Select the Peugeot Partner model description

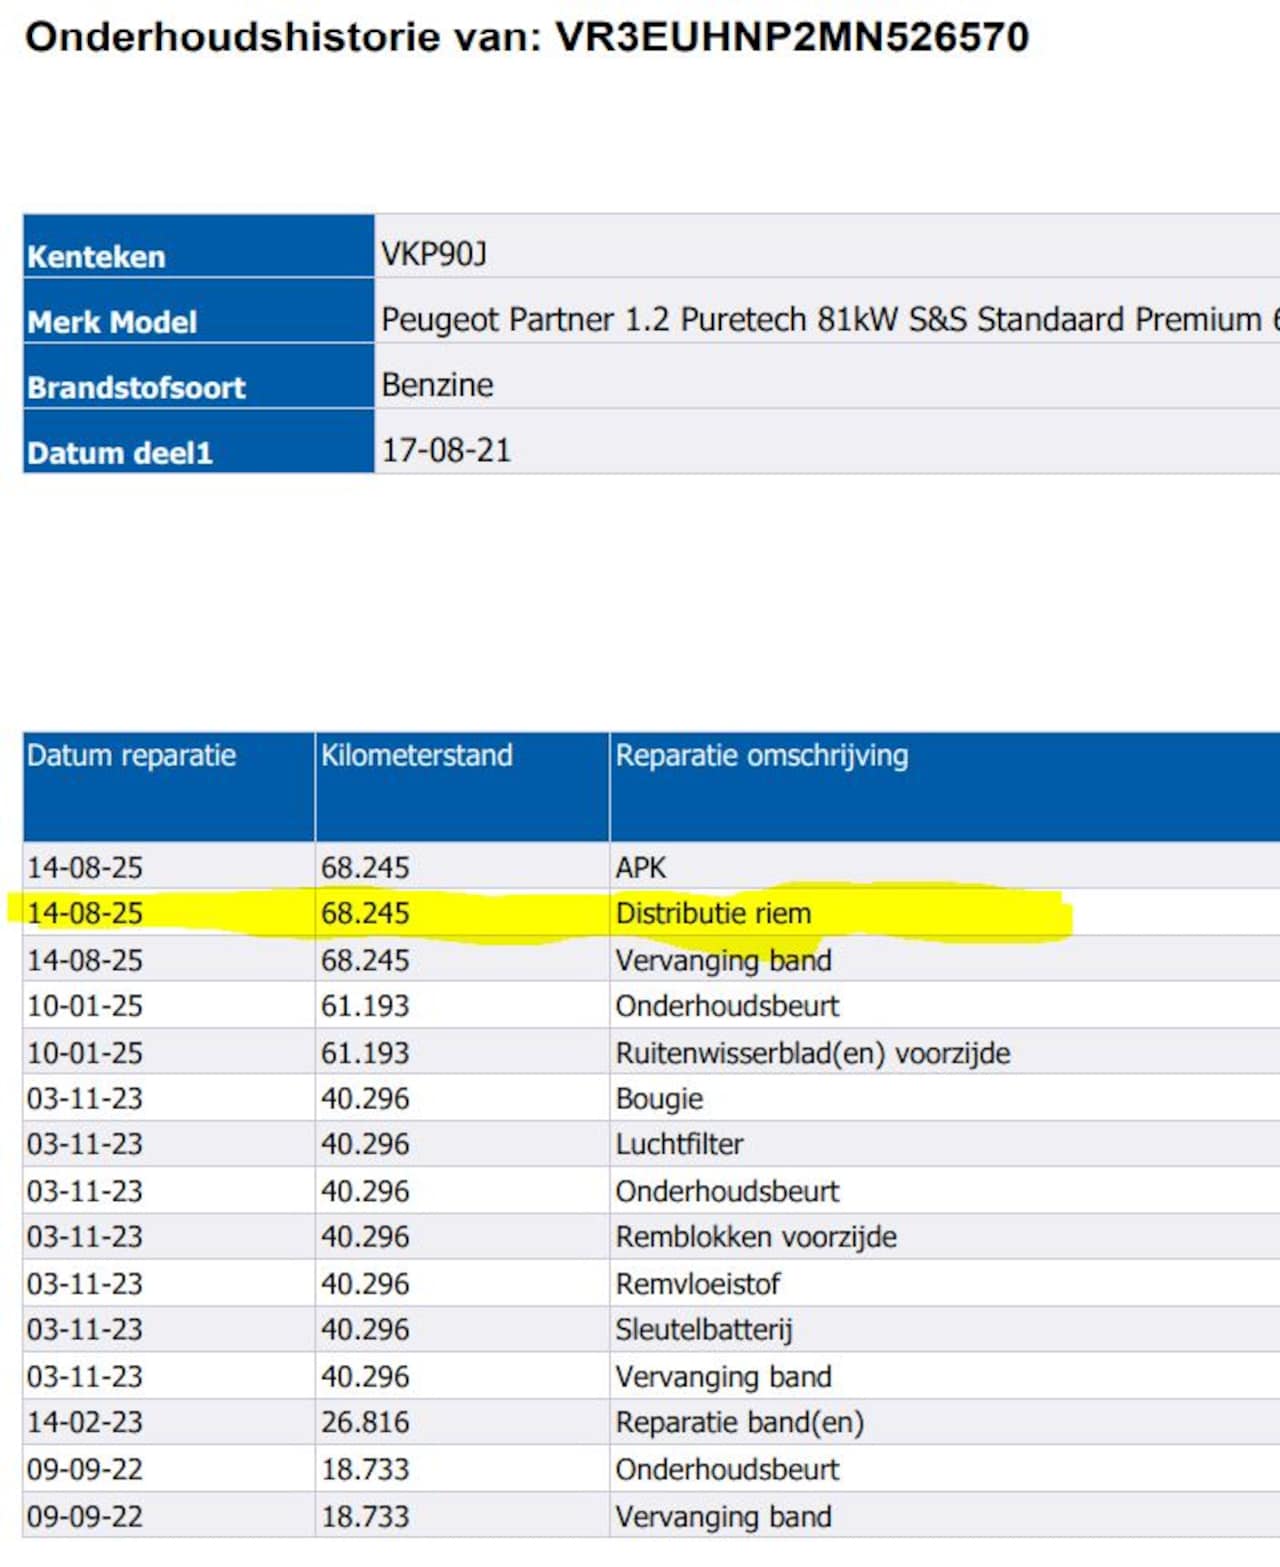(x=820, y=319)
